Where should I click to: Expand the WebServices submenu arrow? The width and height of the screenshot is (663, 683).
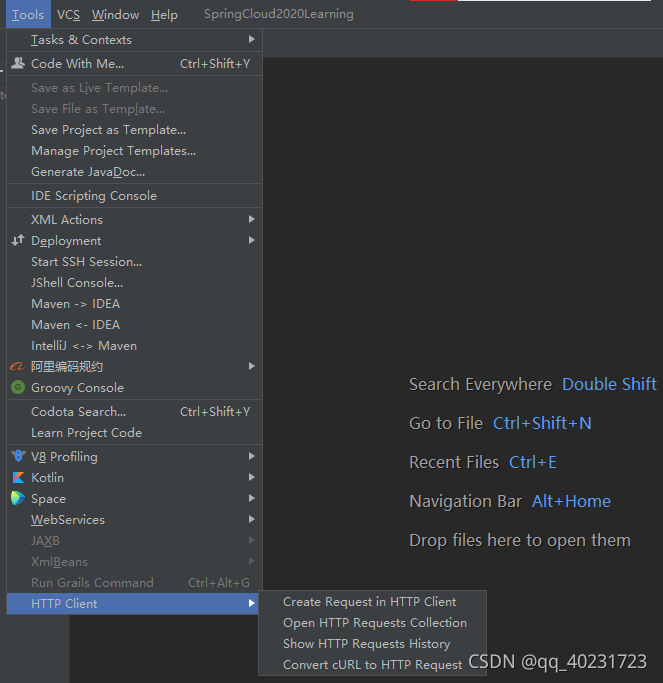(251, 519)
